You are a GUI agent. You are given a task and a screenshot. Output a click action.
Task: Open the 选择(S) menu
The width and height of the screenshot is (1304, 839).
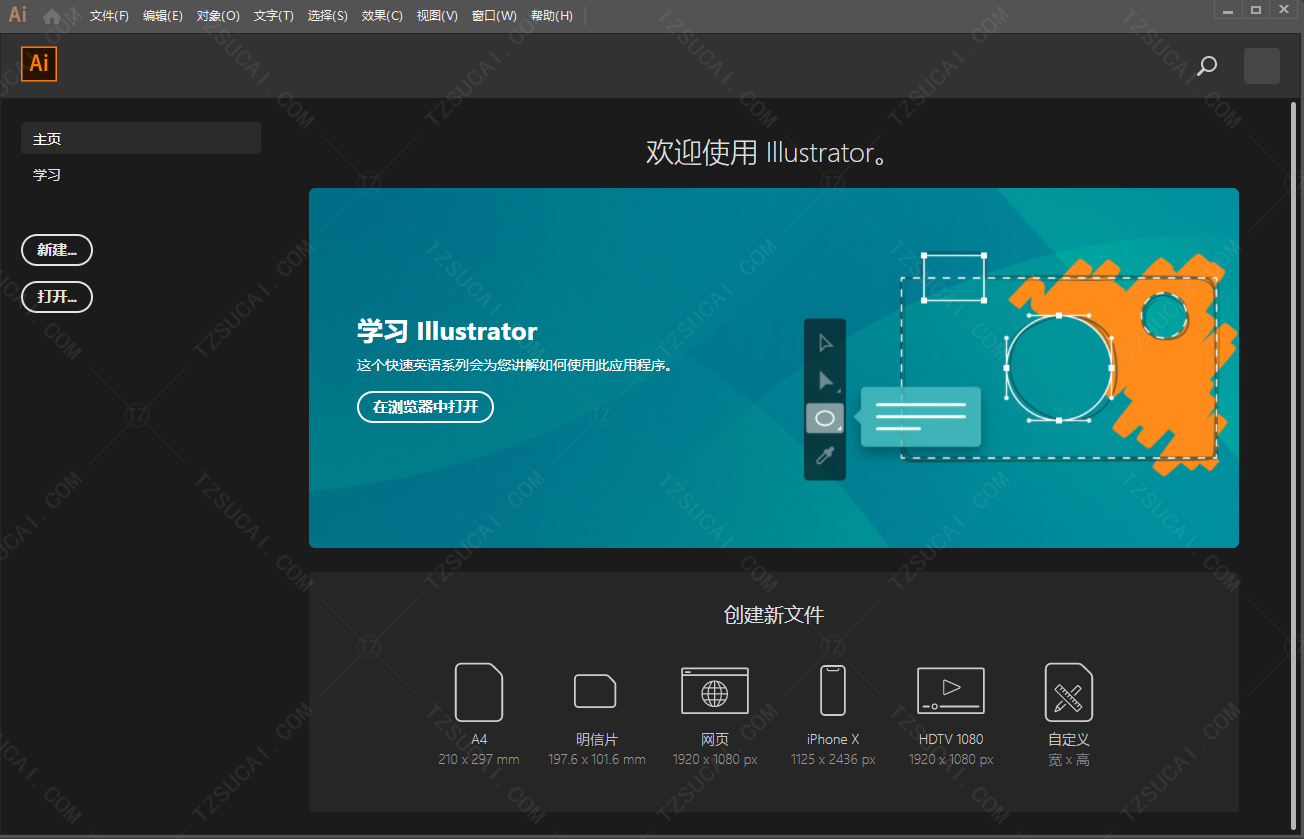click(328, 16)
